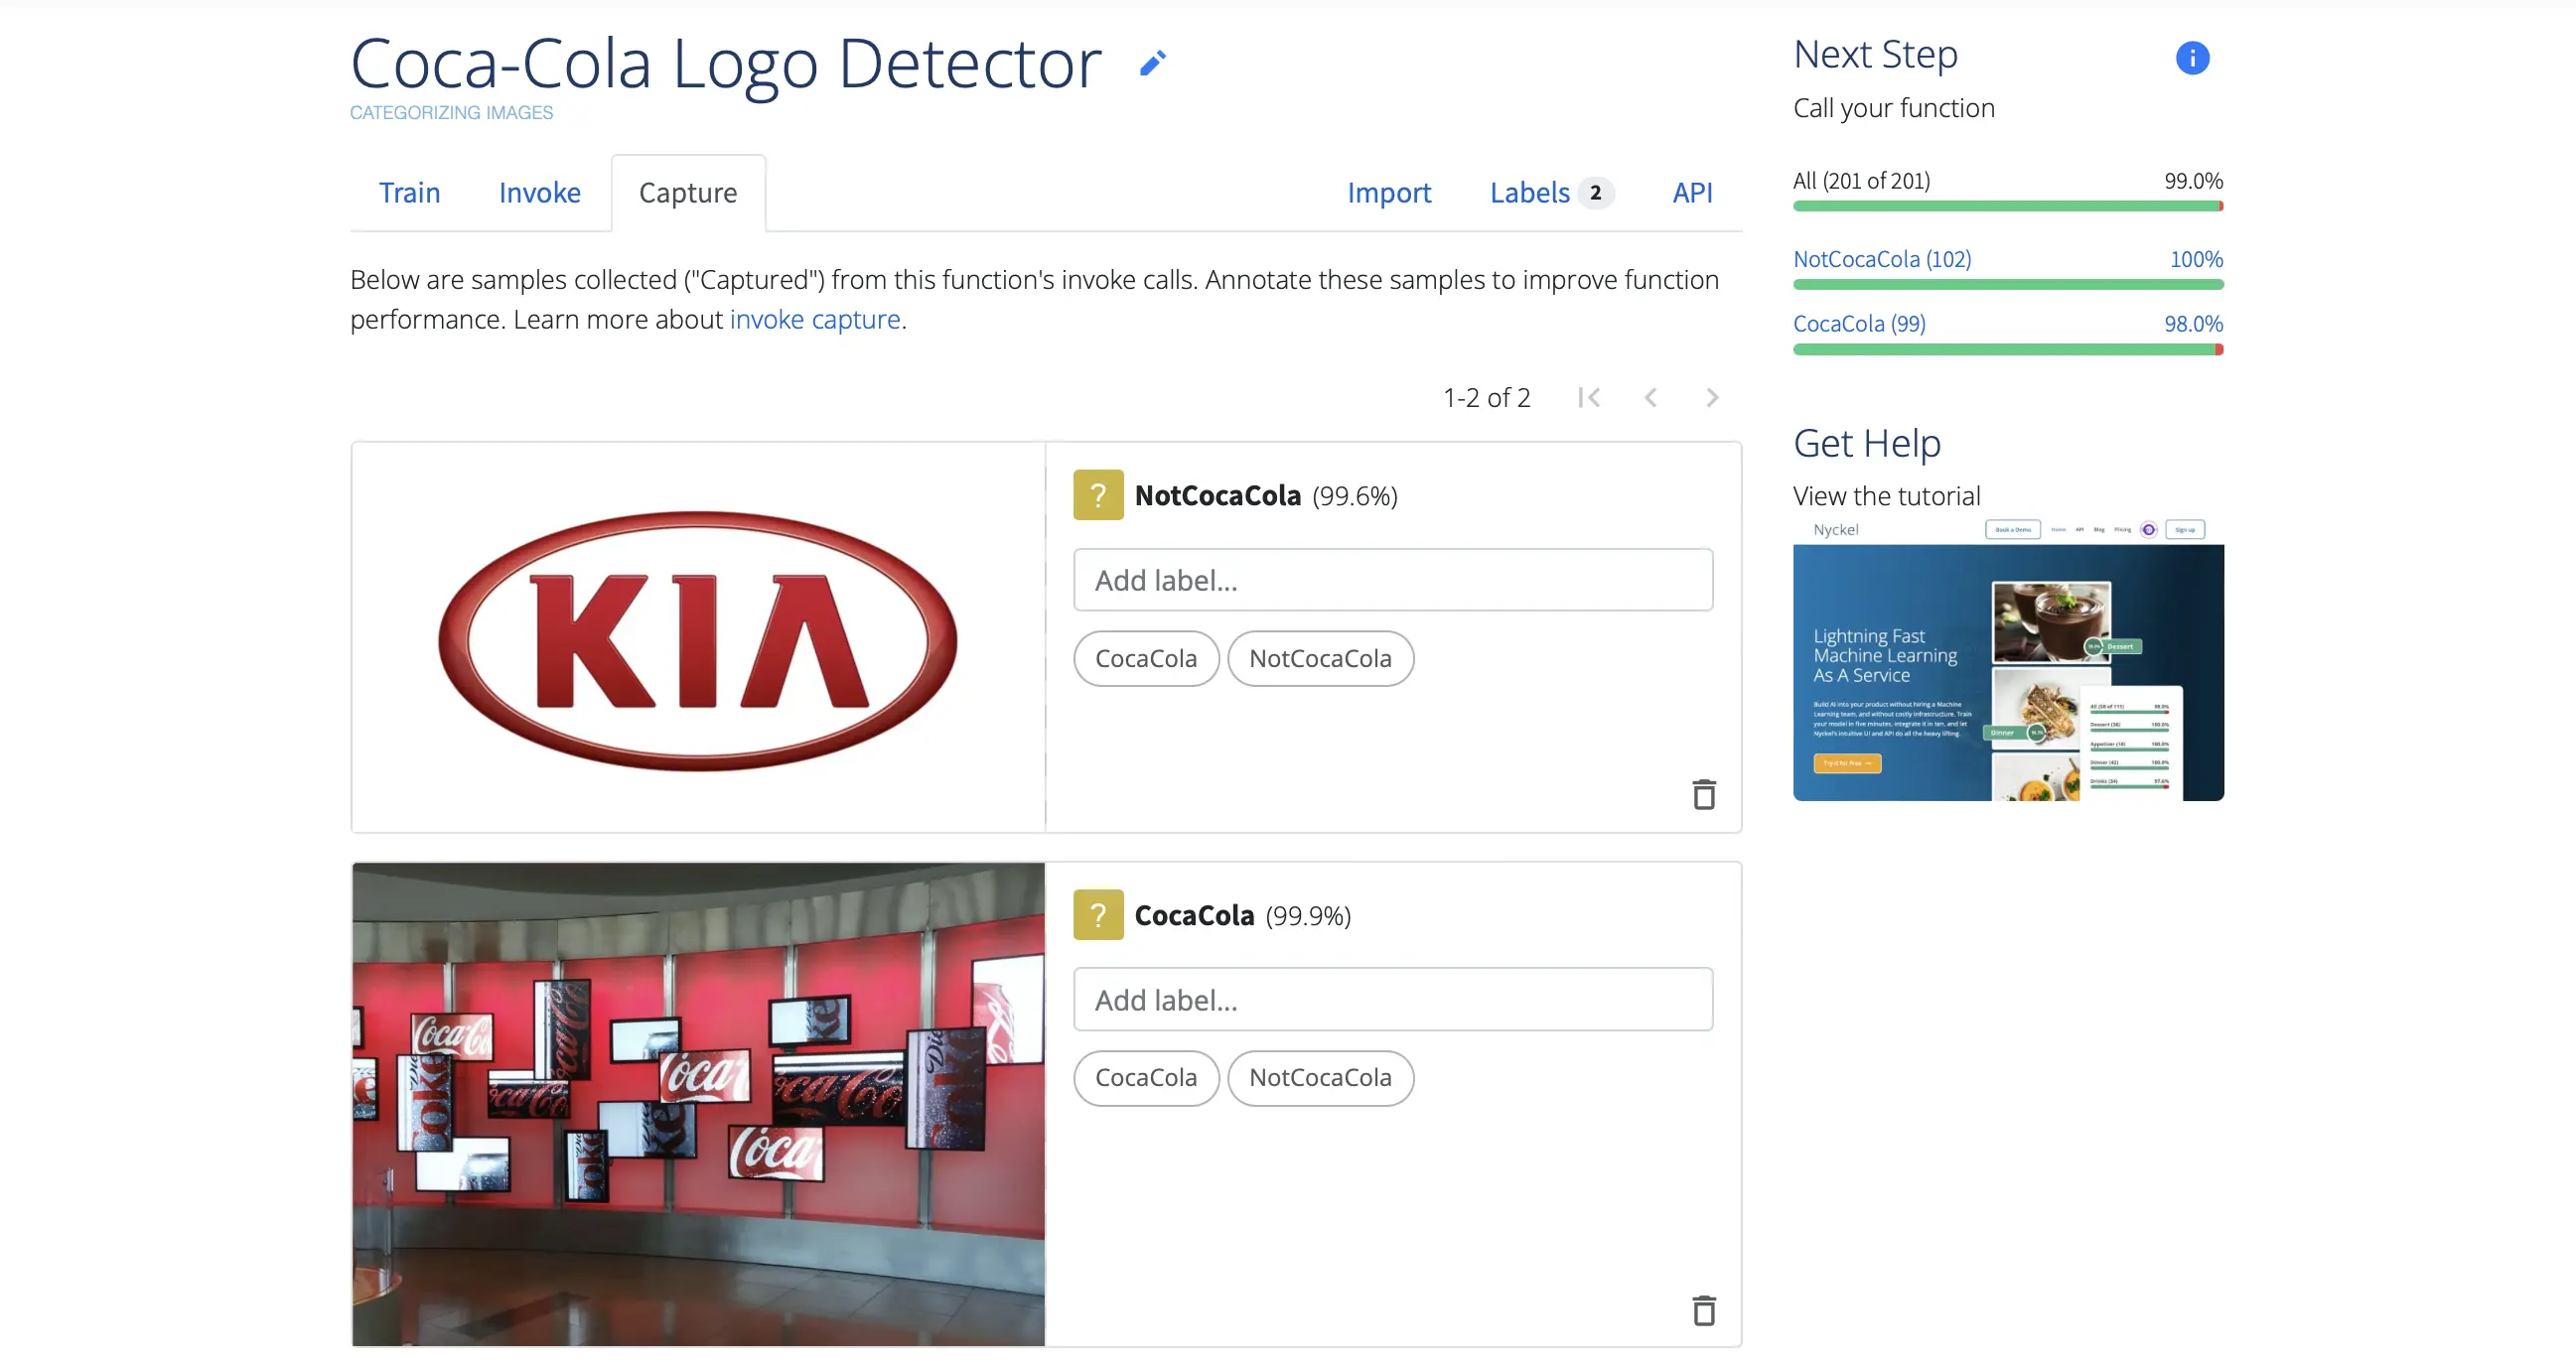Open the Import tab
This screenshot has height=1362, width=2576.
[x=1389, y=193]
